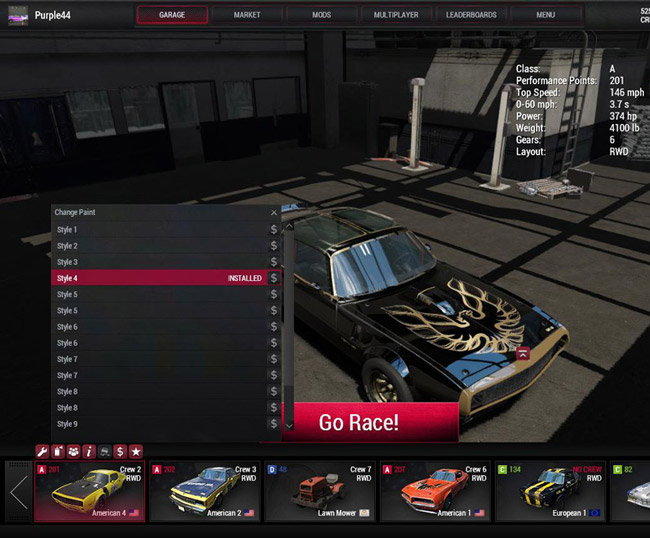Image resolution: width=650 pixels, height=538 pixels.
Task: Click the dollar icon on Style 4 row
Action: pyautogui.click(x=274, y=278)
